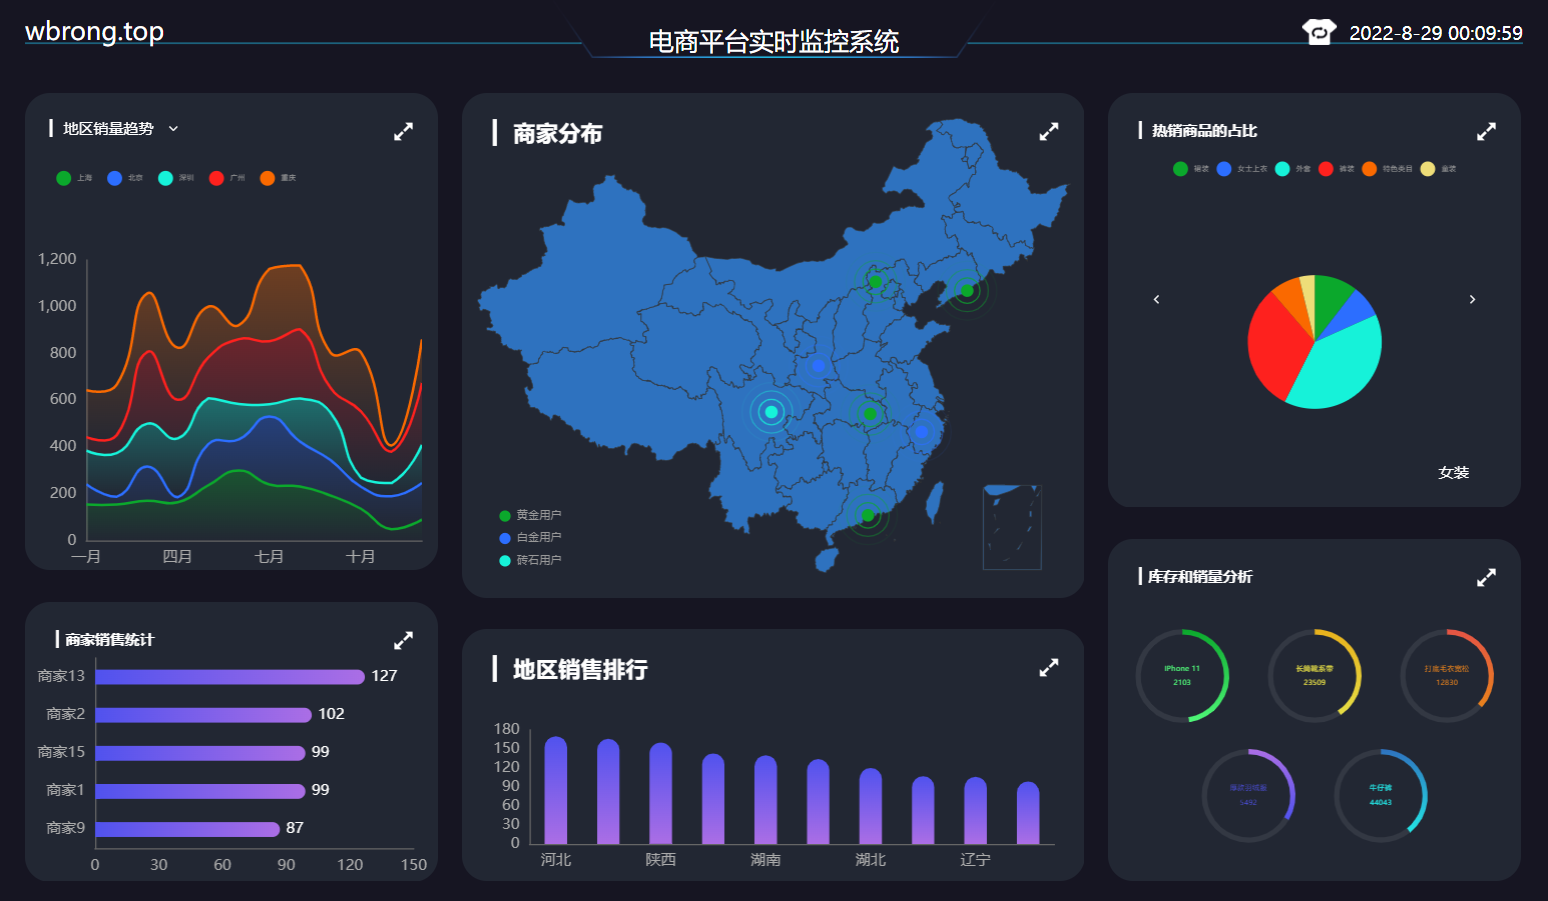Expand the 商家销售统计 panel to fullscreen

[403, 640]
